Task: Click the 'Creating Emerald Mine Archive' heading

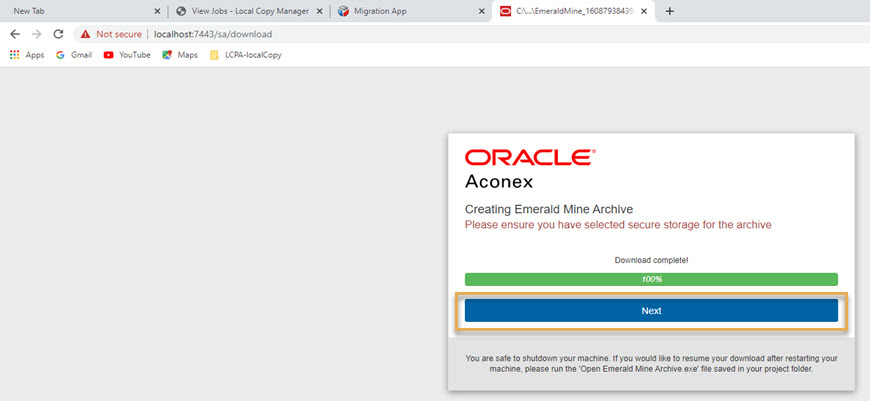Action: tap(549, 209)
